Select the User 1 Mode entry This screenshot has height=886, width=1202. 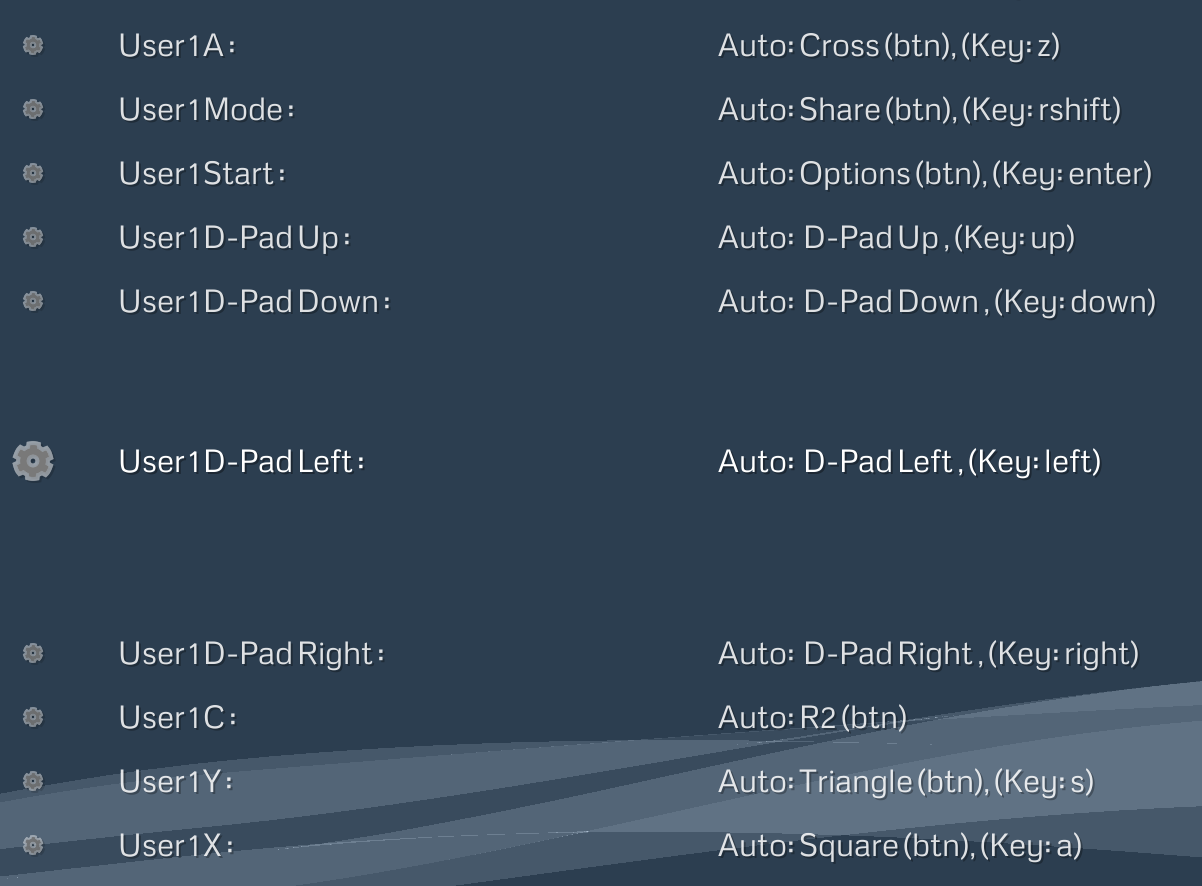click(601, 109)
